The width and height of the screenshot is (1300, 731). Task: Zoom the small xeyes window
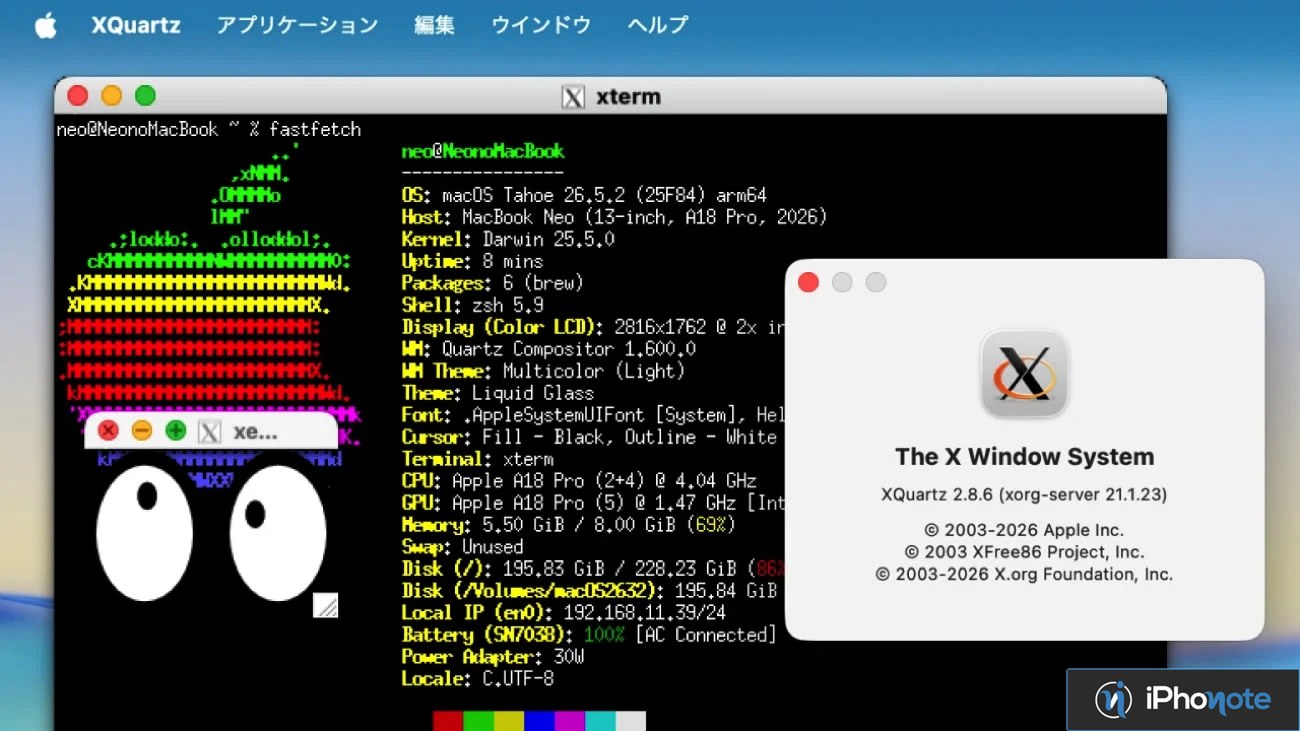pos(176,431)
